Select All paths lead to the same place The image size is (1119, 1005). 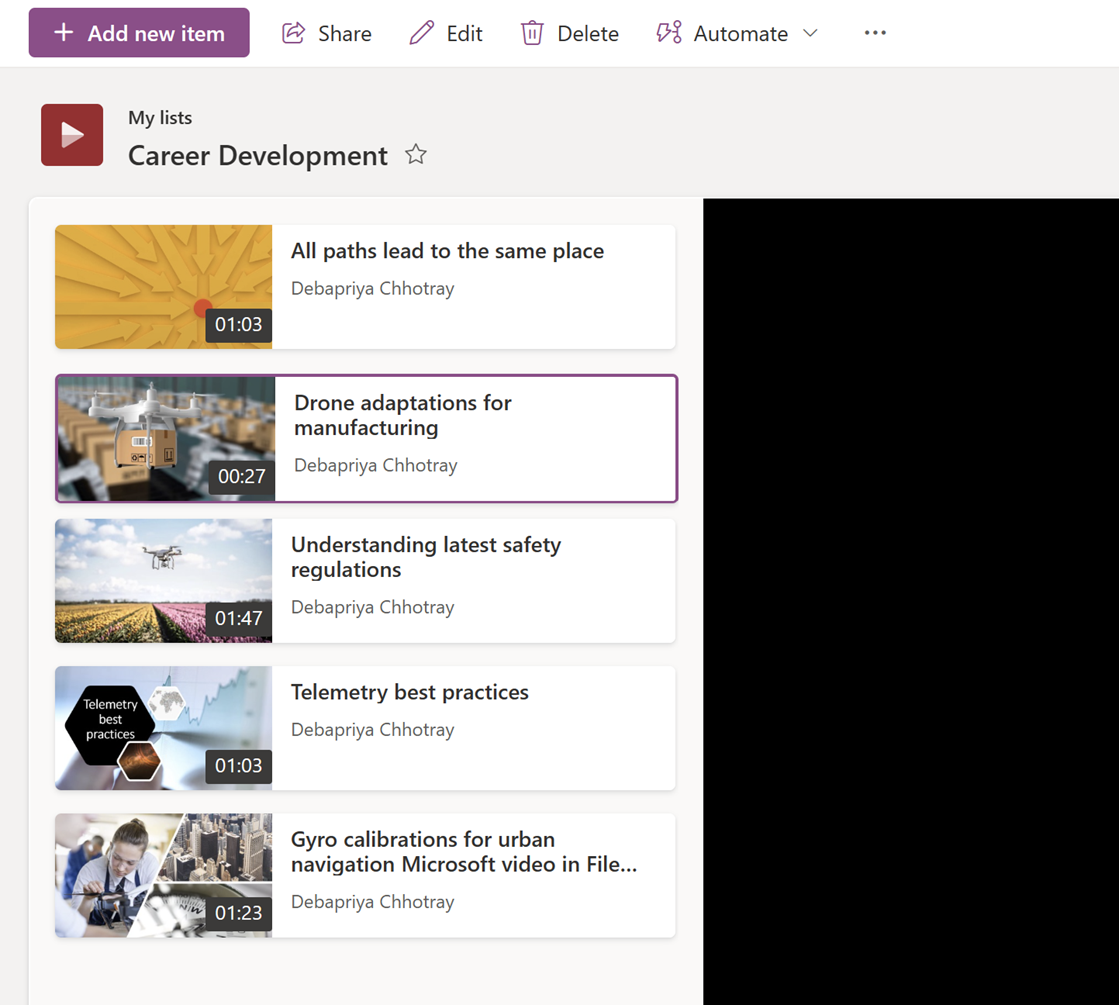pyautogui.click(x=447, y=251)
